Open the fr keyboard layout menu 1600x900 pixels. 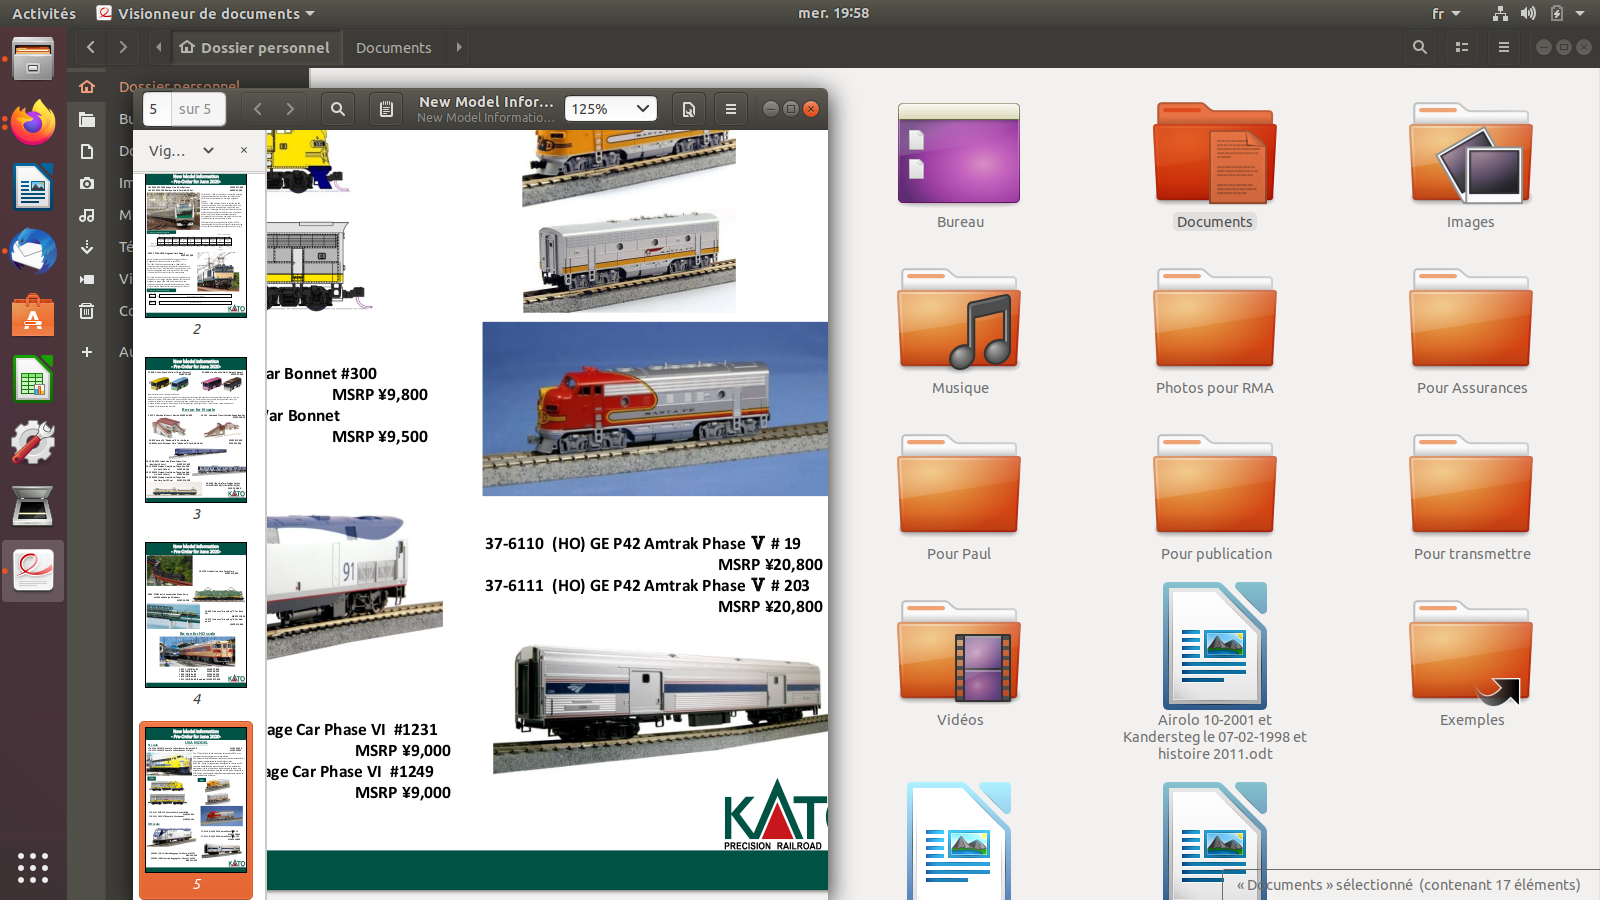[x=1446, y=13]
